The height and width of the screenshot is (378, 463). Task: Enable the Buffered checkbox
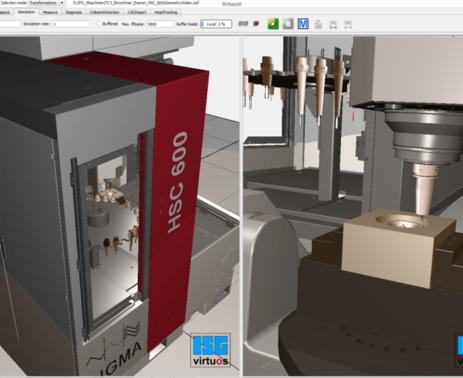[99, 24]
